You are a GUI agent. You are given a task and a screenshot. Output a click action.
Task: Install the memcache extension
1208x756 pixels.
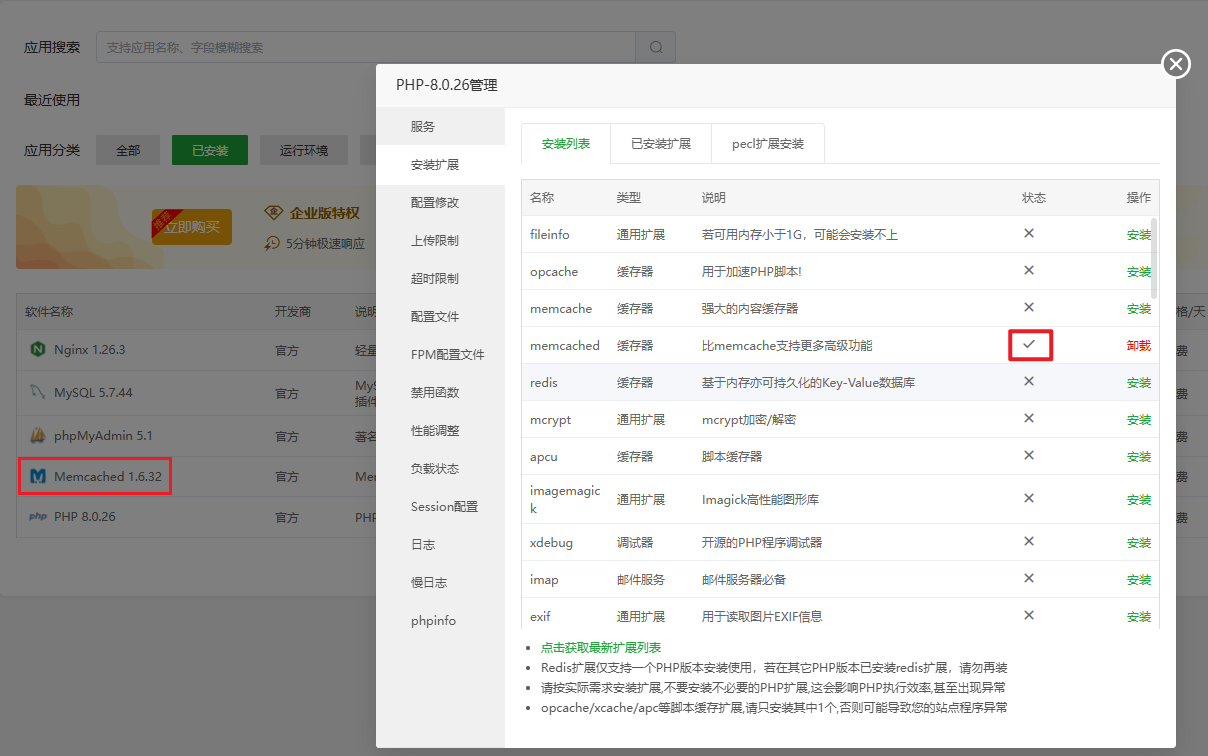click(x=1139, y=309)
